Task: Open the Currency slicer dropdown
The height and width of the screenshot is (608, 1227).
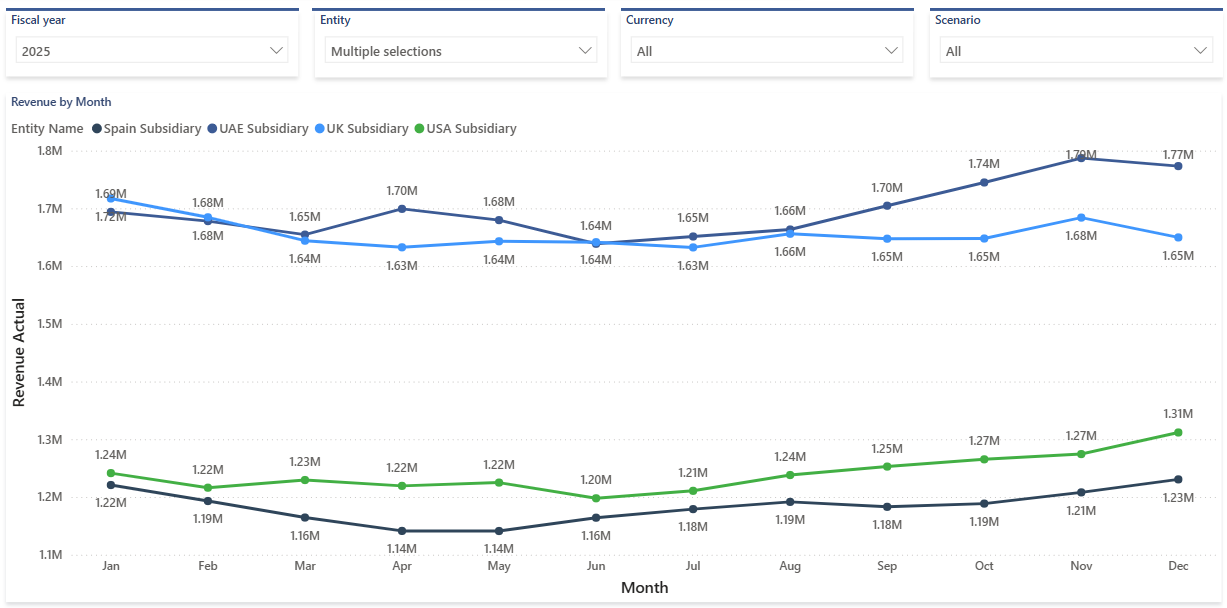Action: pyautogui.click(x=891, y=50)
